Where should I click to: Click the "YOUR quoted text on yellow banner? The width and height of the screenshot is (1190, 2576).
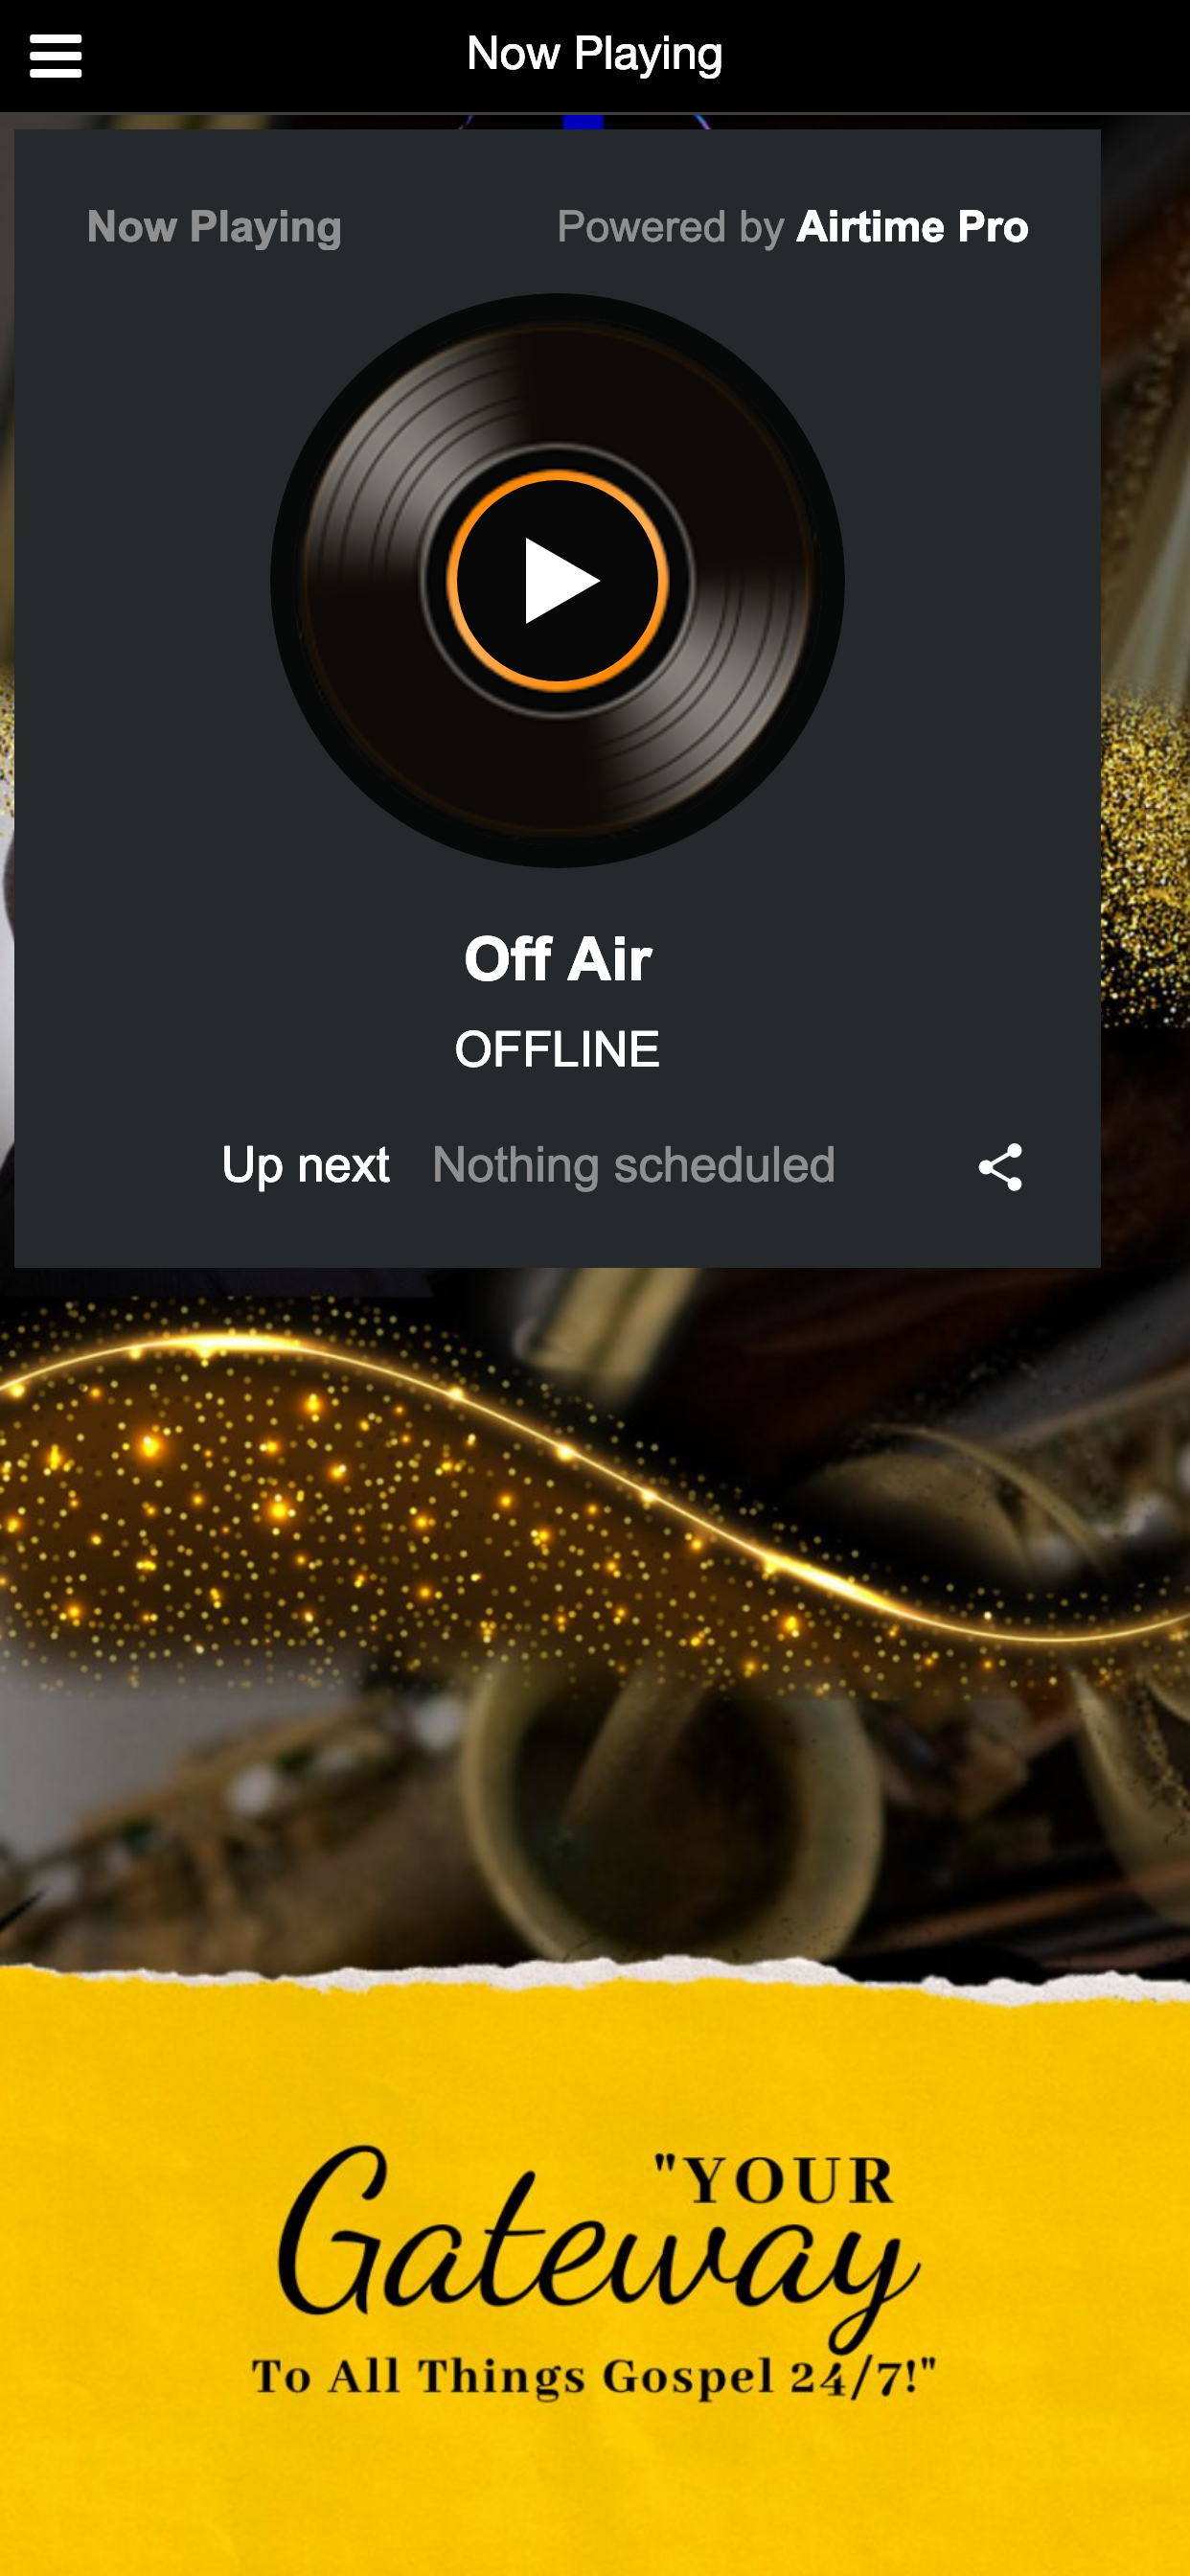[774, 2181]
